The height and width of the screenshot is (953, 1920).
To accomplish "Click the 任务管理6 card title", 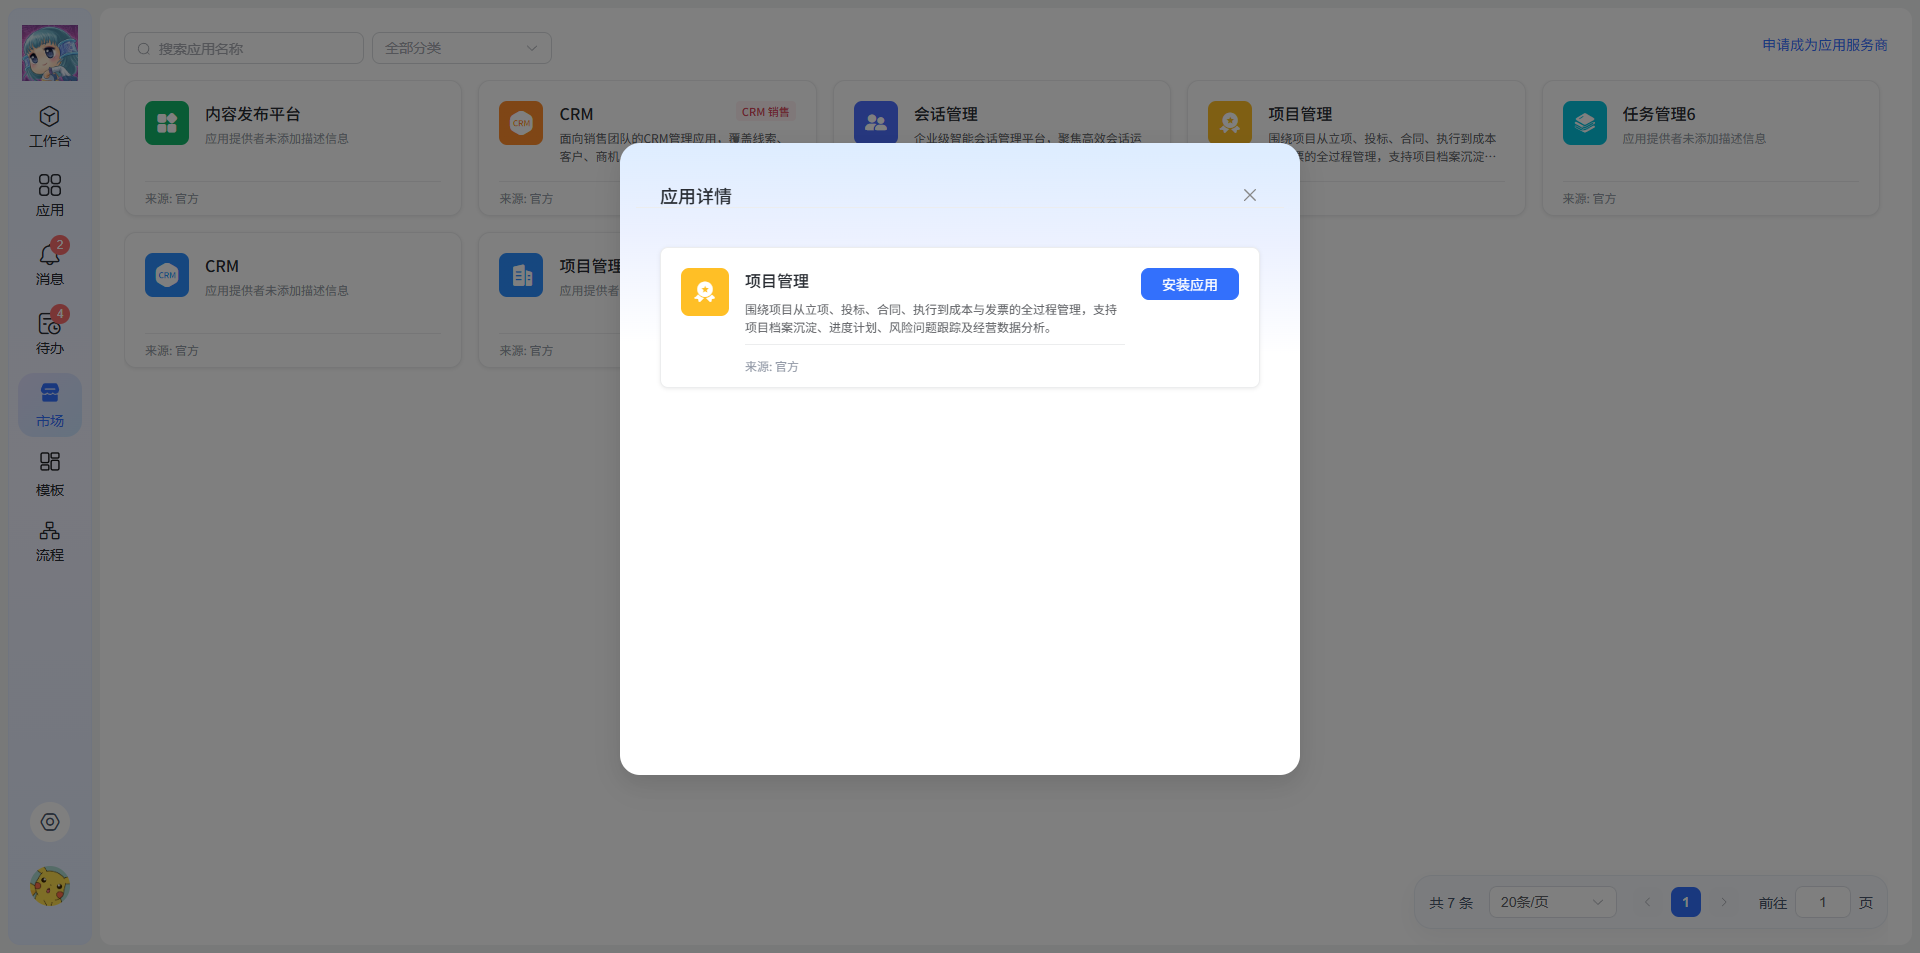I will (x=1659, y=114).
